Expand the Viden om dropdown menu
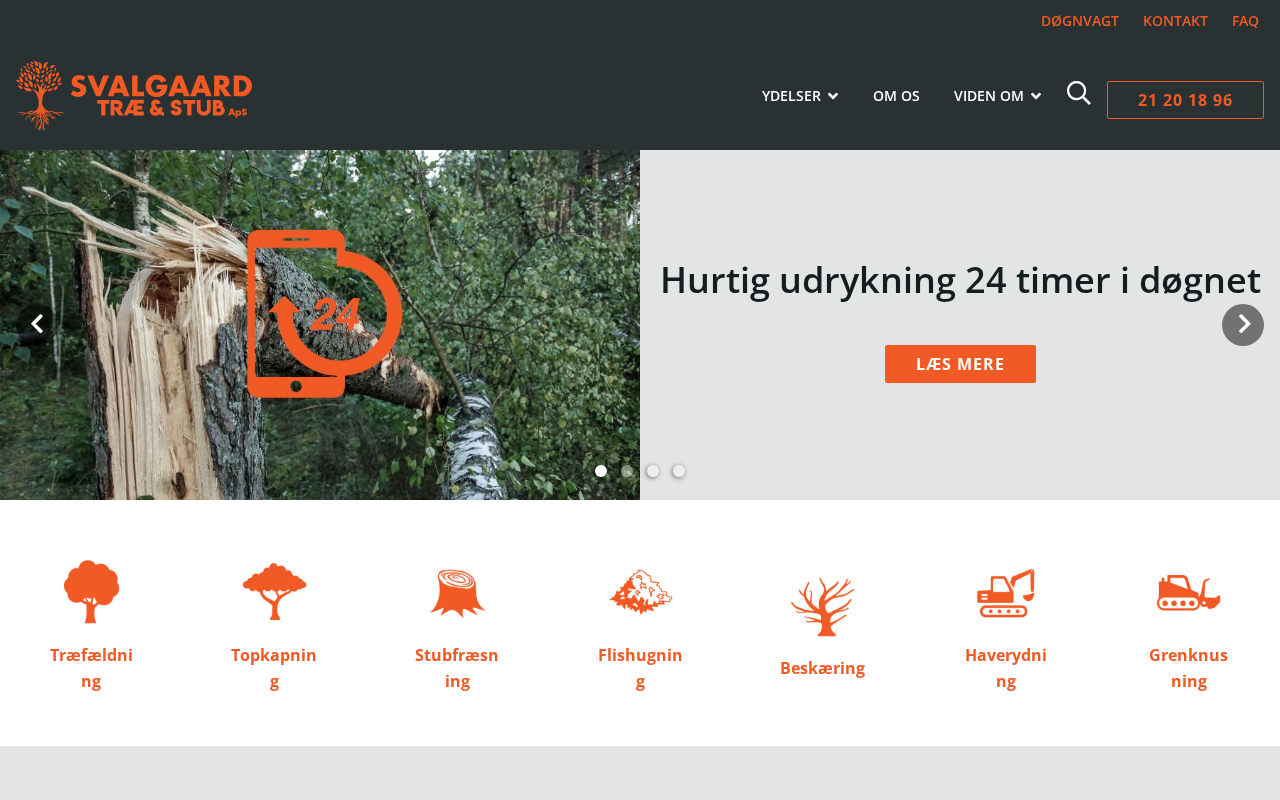The height and width of the screenshot is (800, 1280). [997, 96]
